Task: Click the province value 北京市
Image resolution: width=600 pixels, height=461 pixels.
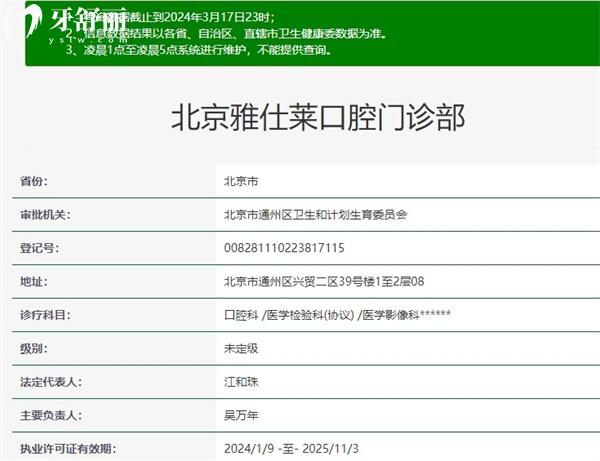Action: [241, 181]
